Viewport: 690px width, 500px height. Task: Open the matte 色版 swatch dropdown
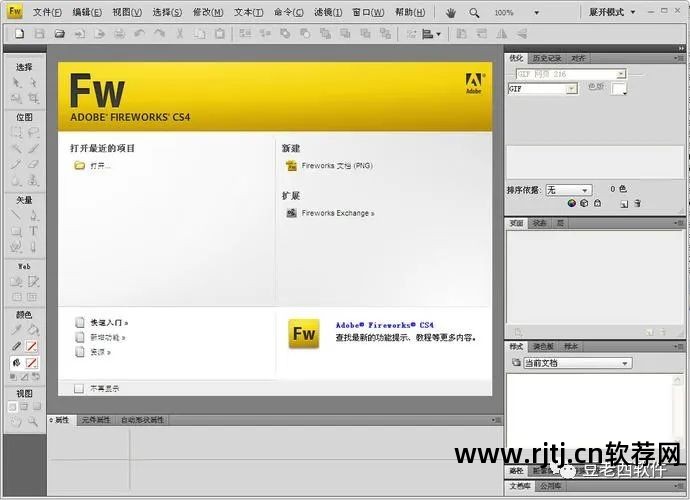point(620,88)
